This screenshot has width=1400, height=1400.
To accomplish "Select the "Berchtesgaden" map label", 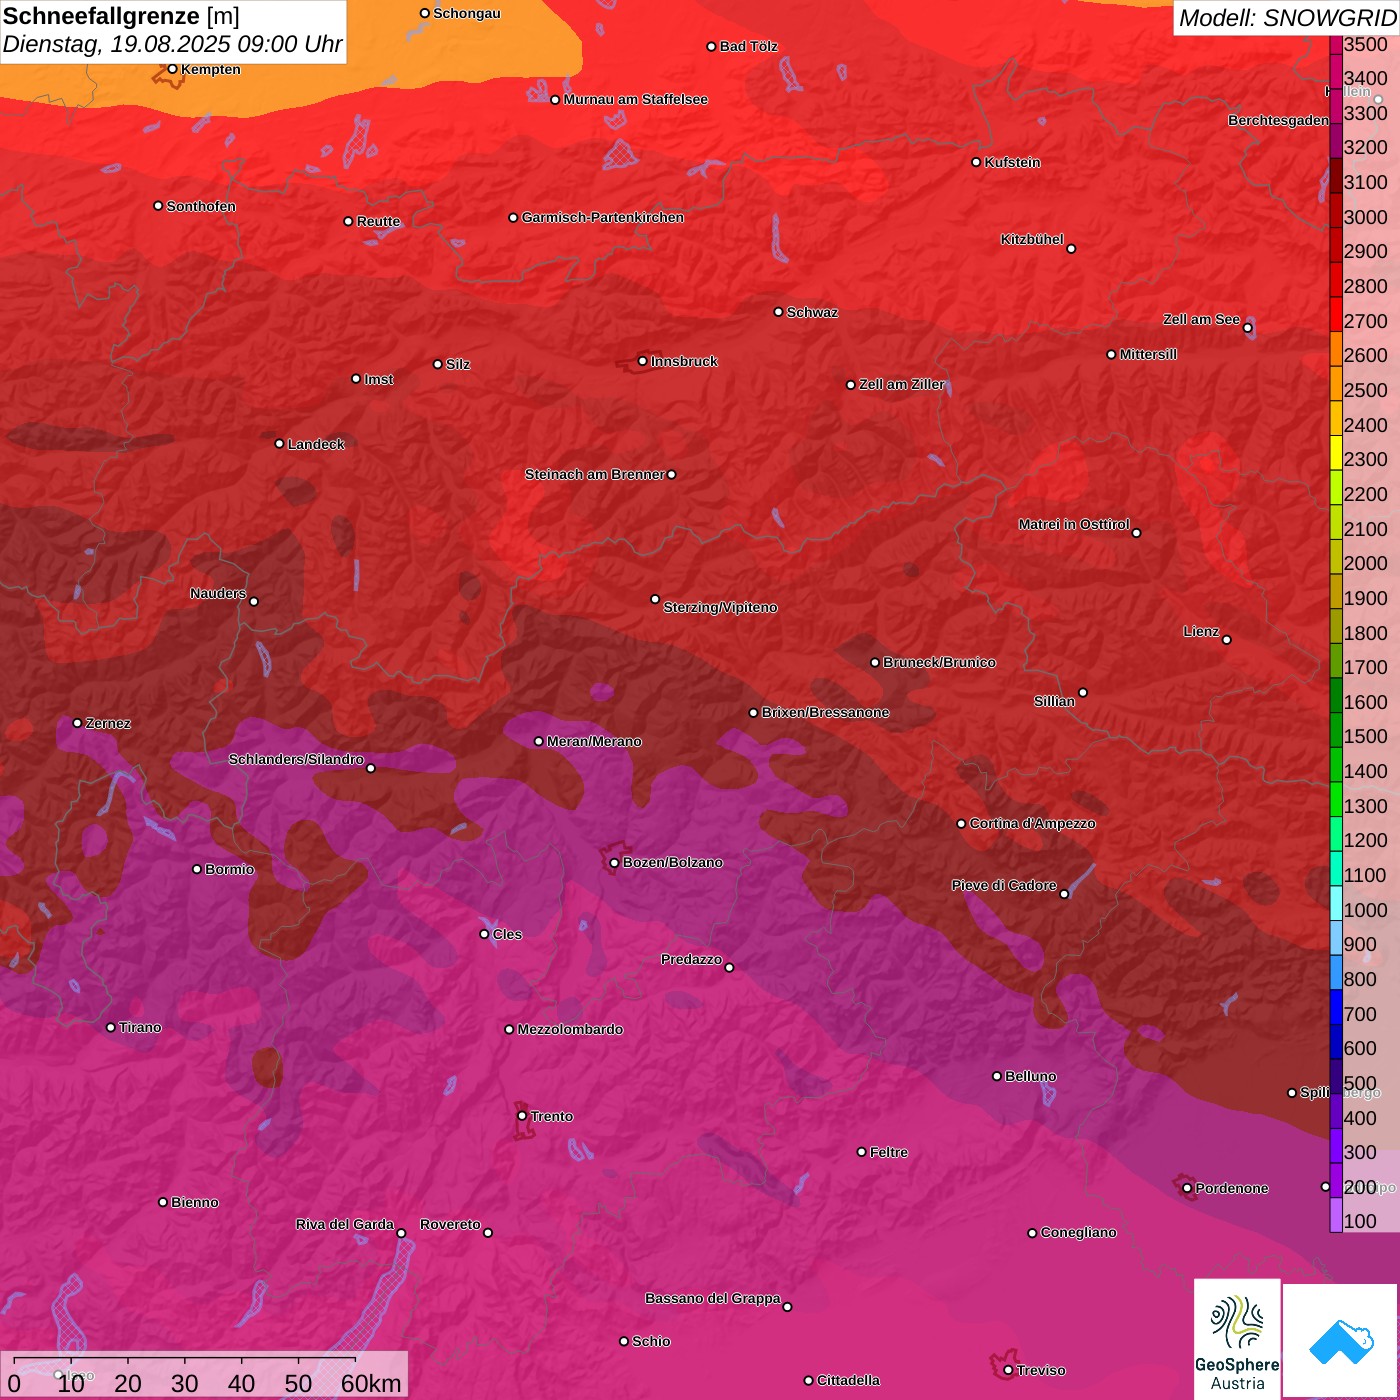I will point(1279,120).
